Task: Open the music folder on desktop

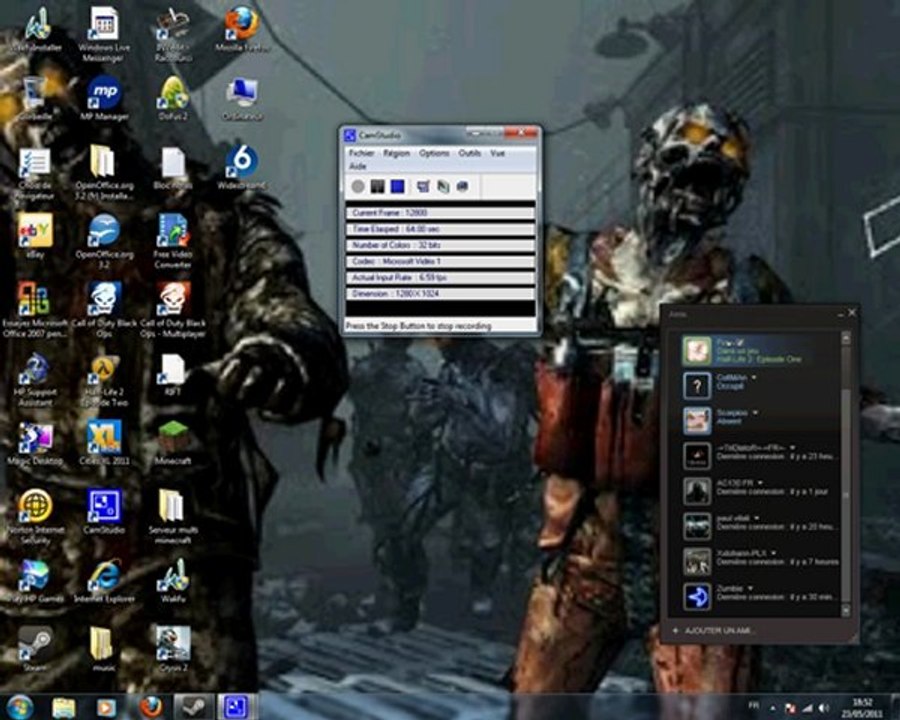Action: [103, 649]
